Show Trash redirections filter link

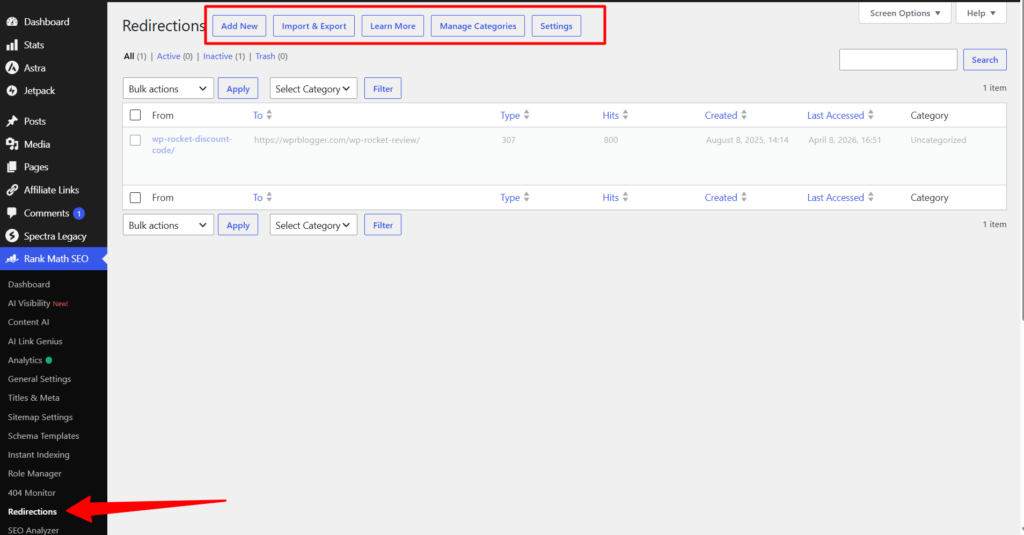[265, 56]
